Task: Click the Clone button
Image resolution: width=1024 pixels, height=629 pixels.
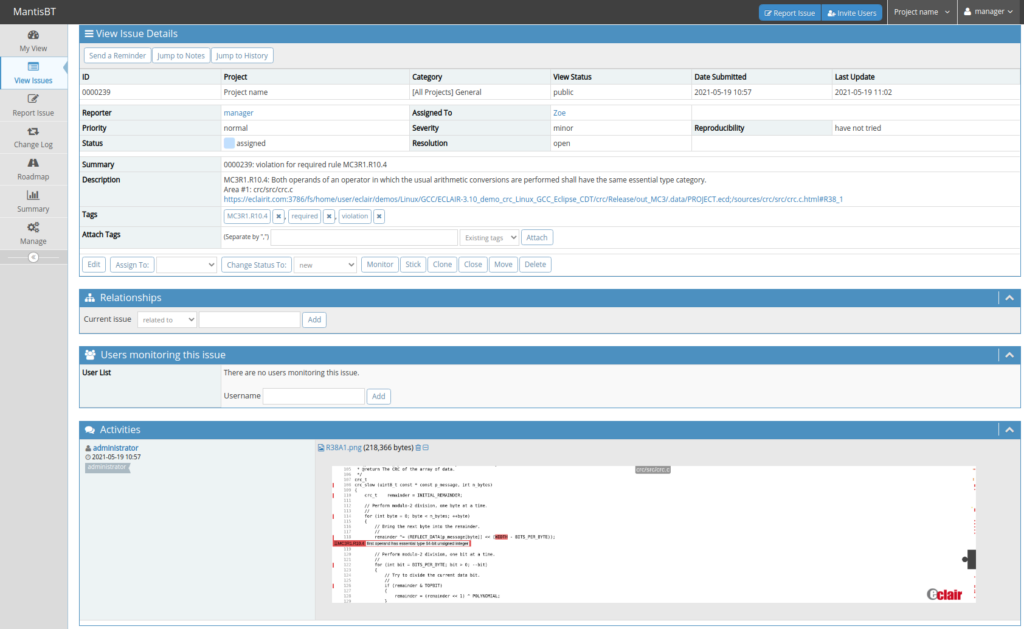Action: click(x=442, y=265)
